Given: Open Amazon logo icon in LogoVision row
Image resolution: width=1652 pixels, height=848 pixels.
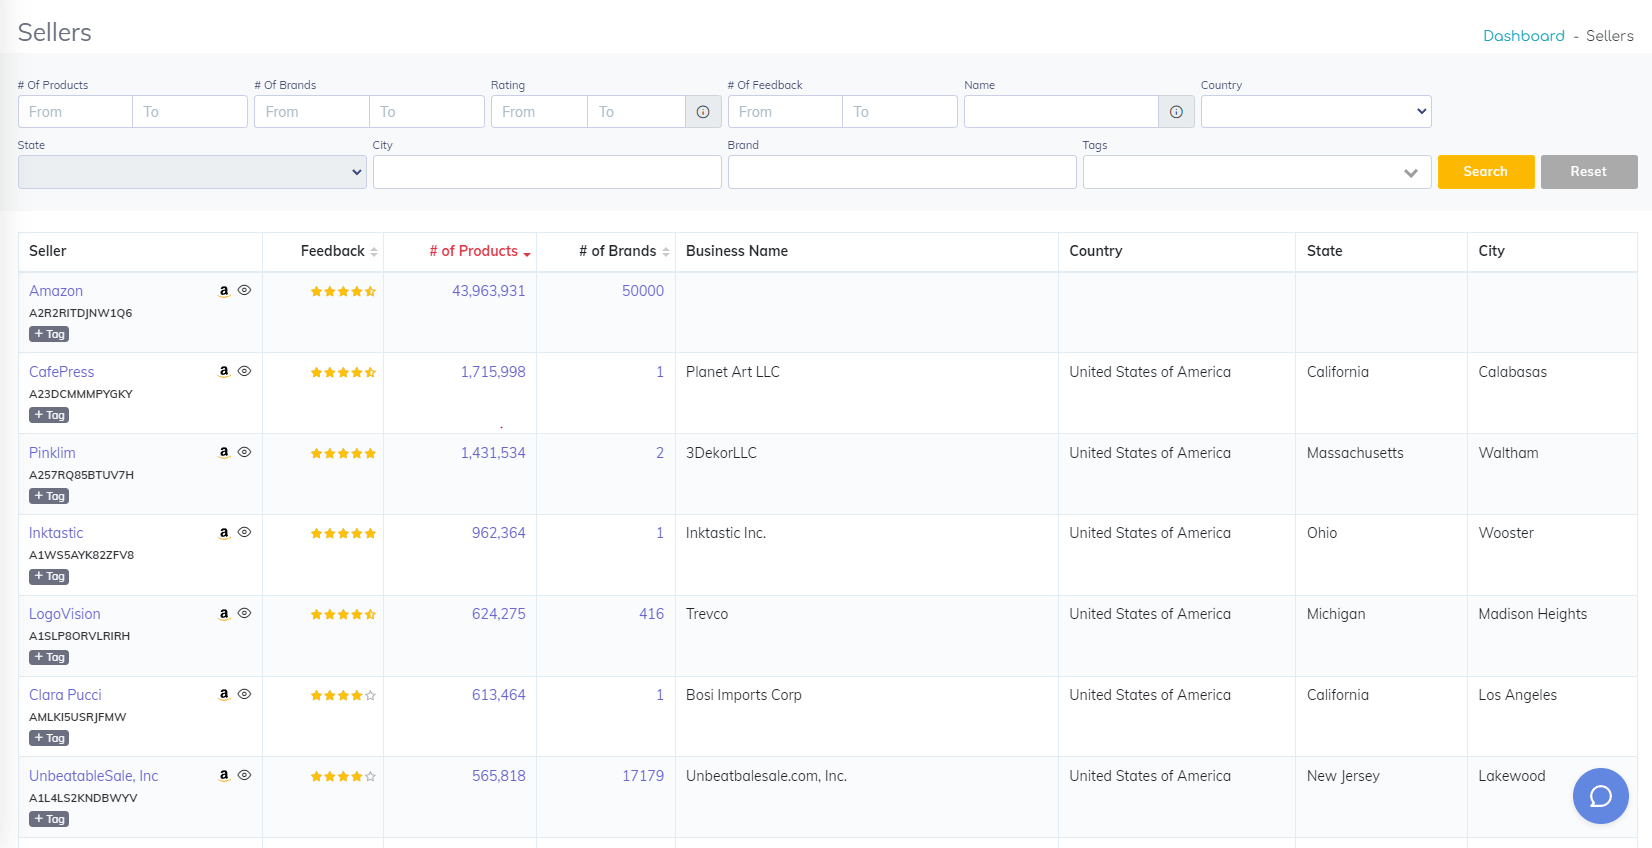Looking at the screenshot, I should (224, 614).
